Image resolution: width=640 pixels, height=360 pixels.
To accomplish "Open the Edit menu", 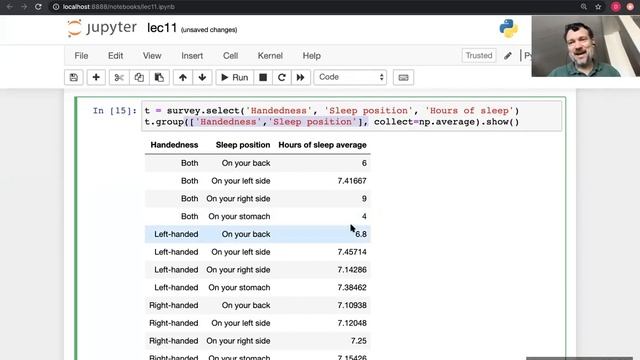I will 116,56.
